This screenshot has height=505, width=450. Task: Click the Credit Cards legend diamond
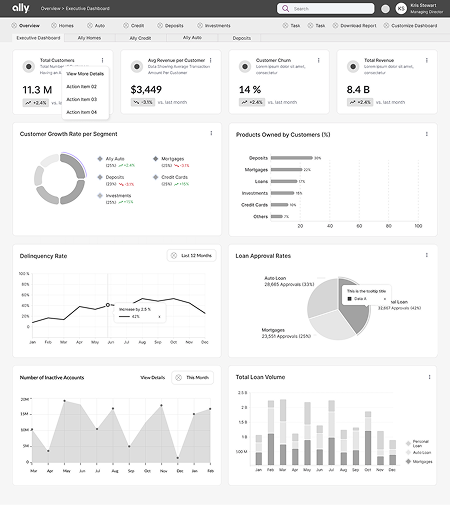pos(155,177)
